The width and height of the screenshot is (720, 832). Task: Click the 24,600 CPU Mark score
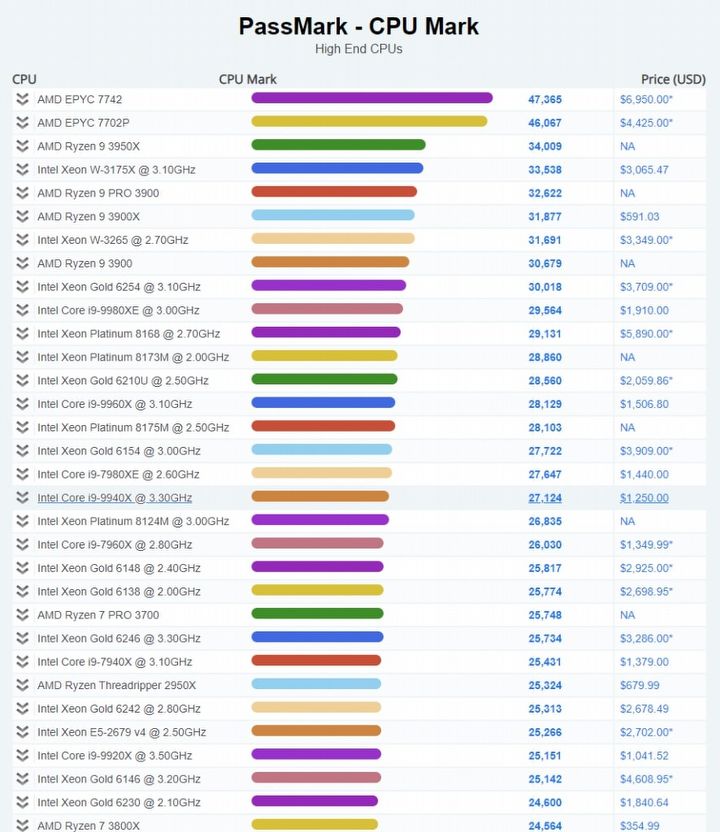pos(545,802)
